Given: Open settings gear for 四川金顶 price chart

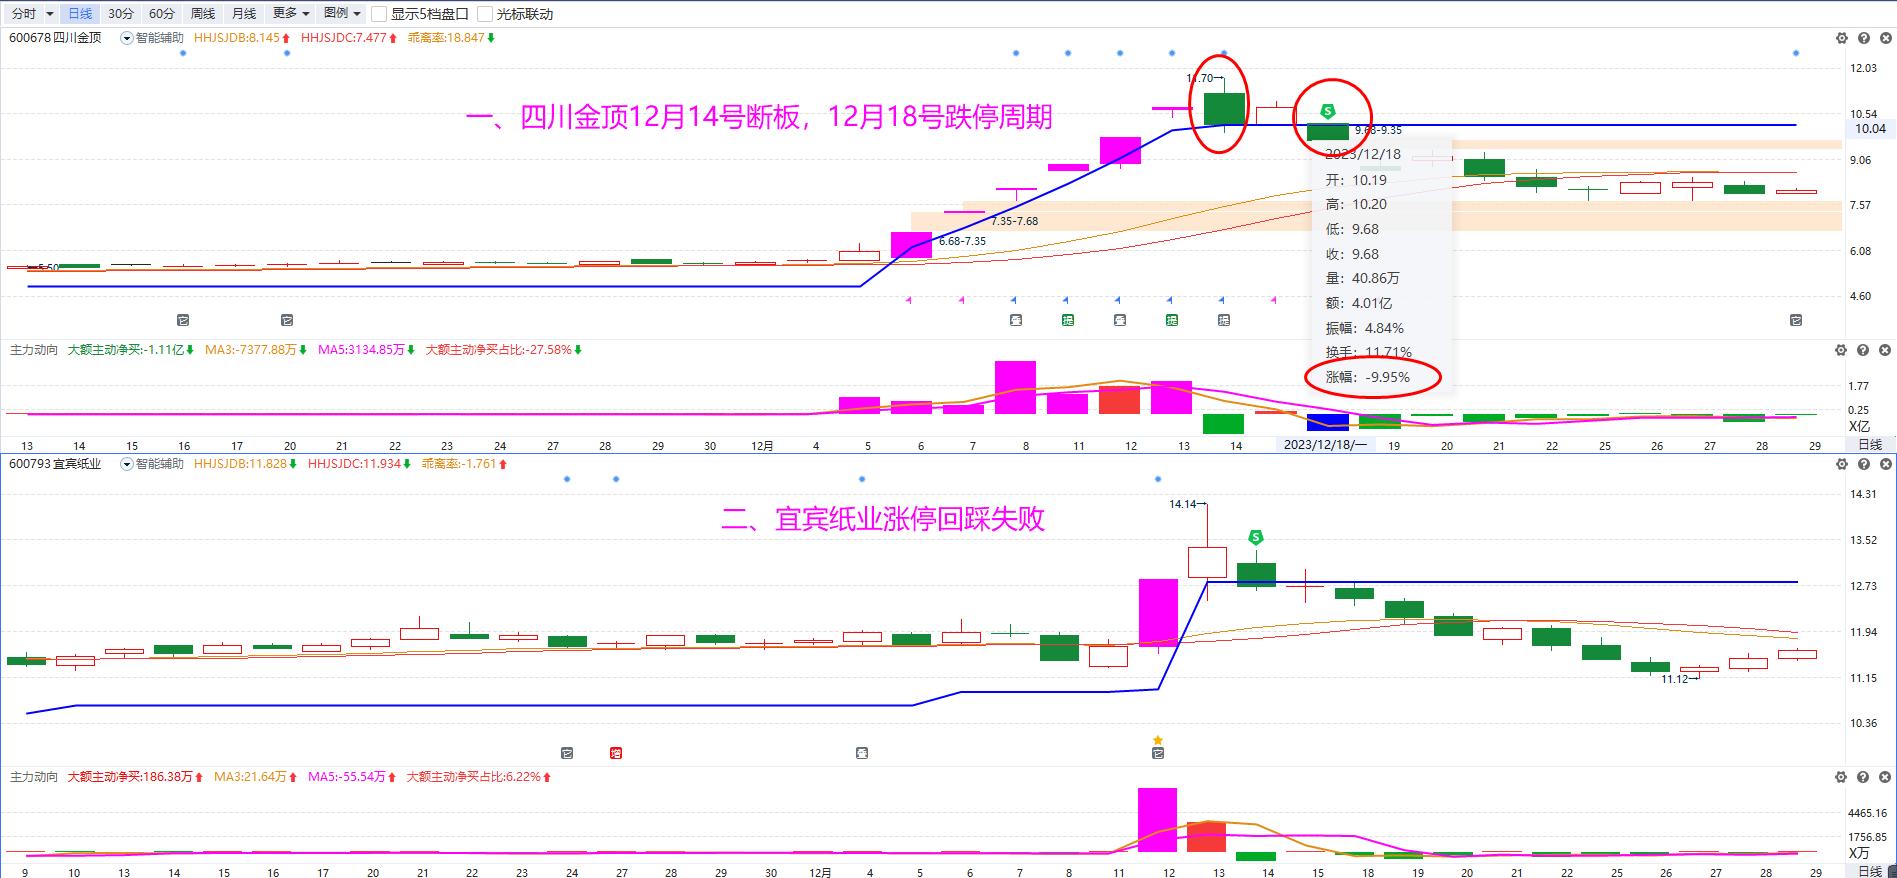Looking at the screenshot, I should click(1841, 38).
